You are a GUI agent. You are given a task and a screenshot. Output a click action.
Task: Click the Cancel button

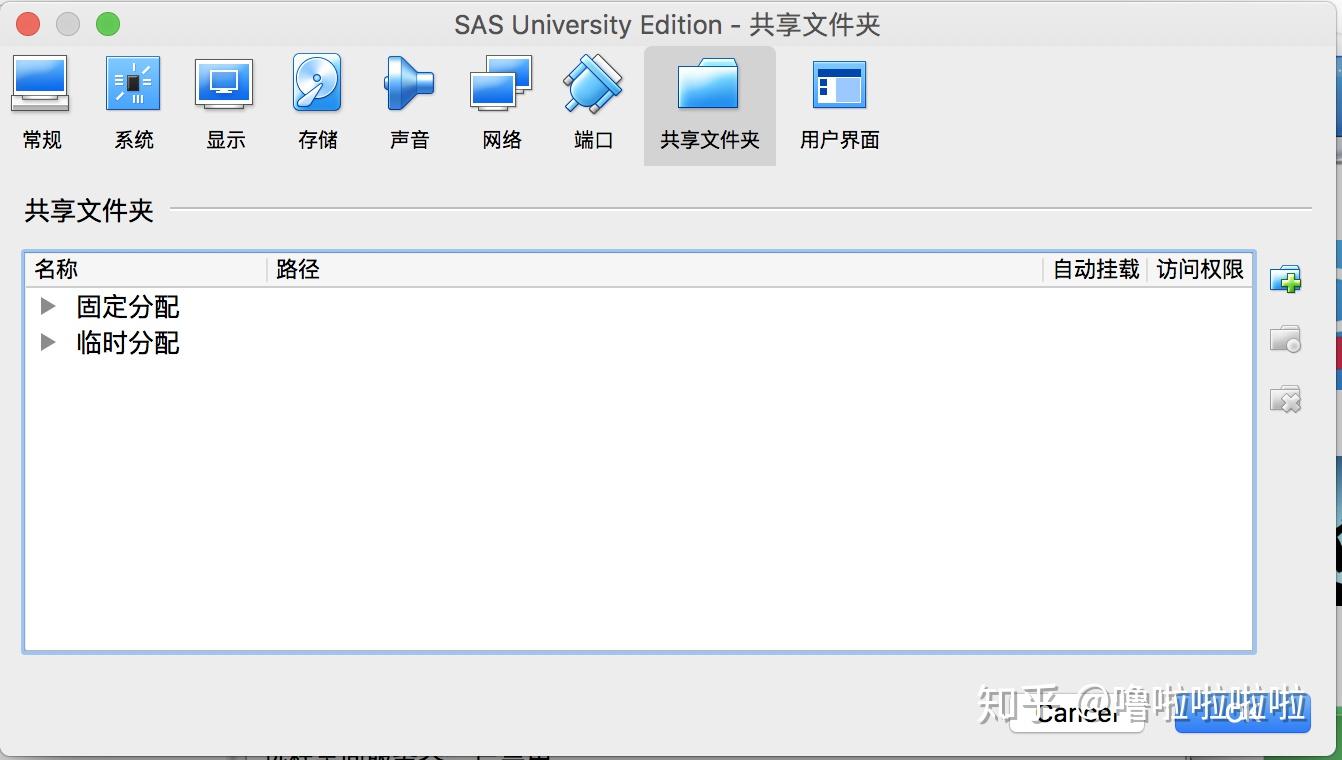click(1076, 713)
